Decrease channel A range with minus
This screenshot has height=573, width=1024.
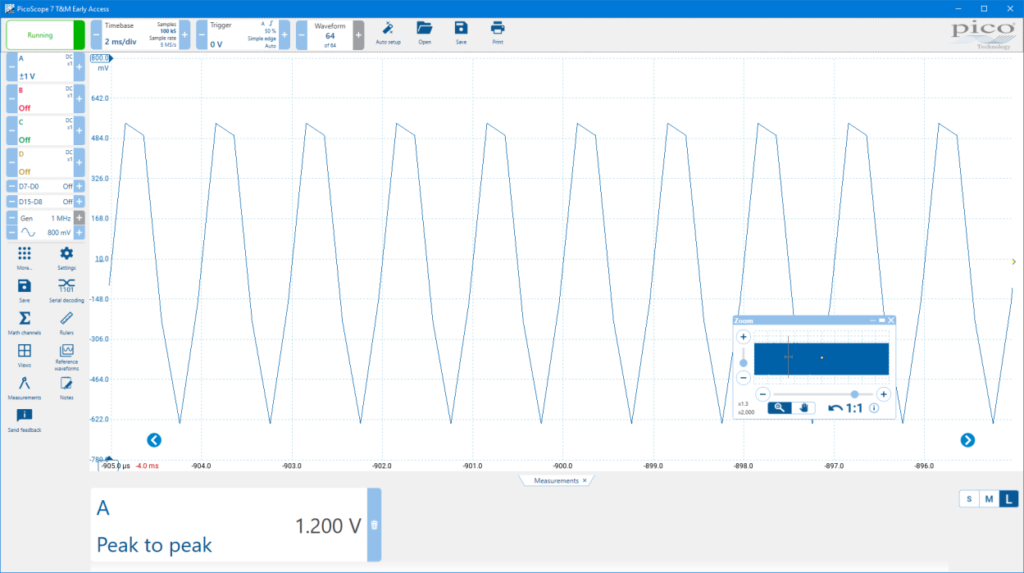pyautogui.click(x=12, y=67)
